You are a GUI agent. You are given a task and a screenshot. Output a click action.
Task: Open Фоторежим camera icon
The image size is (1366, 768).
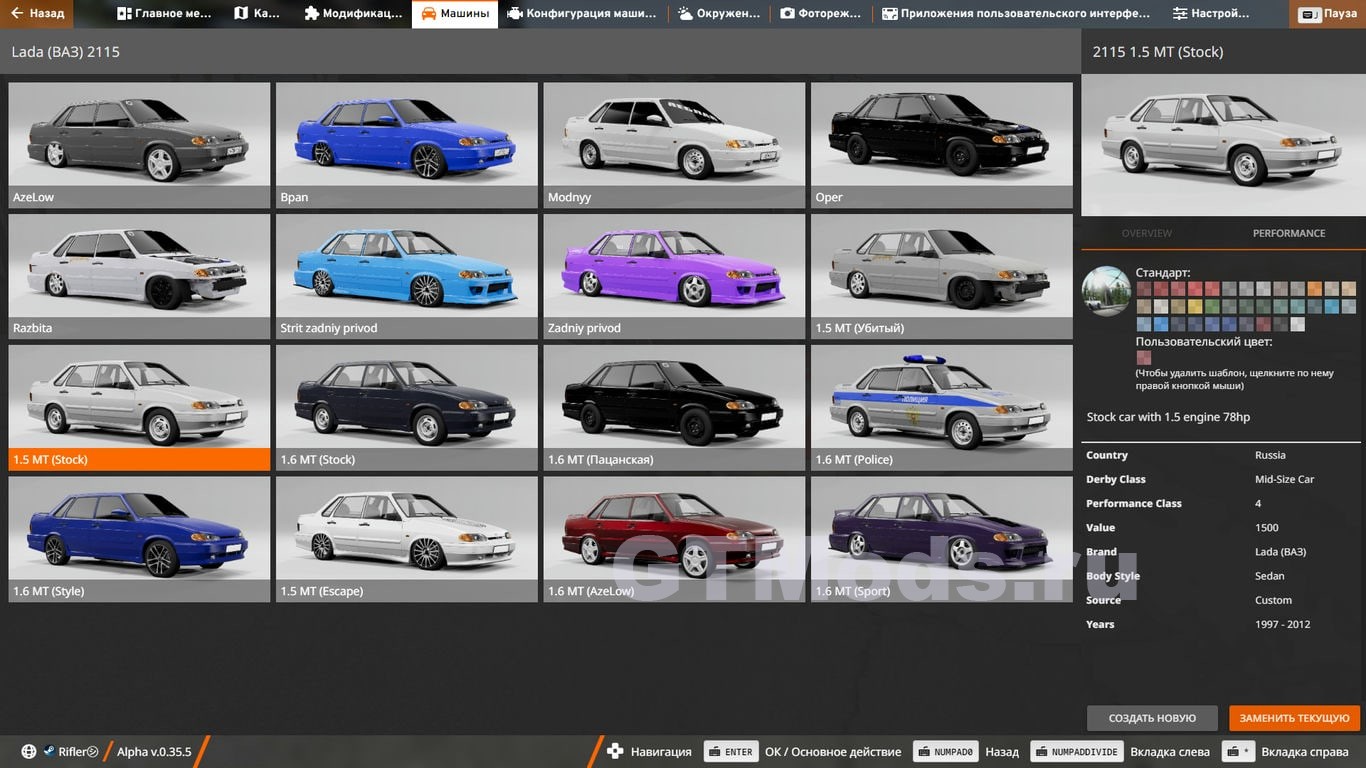click(787, 14)
